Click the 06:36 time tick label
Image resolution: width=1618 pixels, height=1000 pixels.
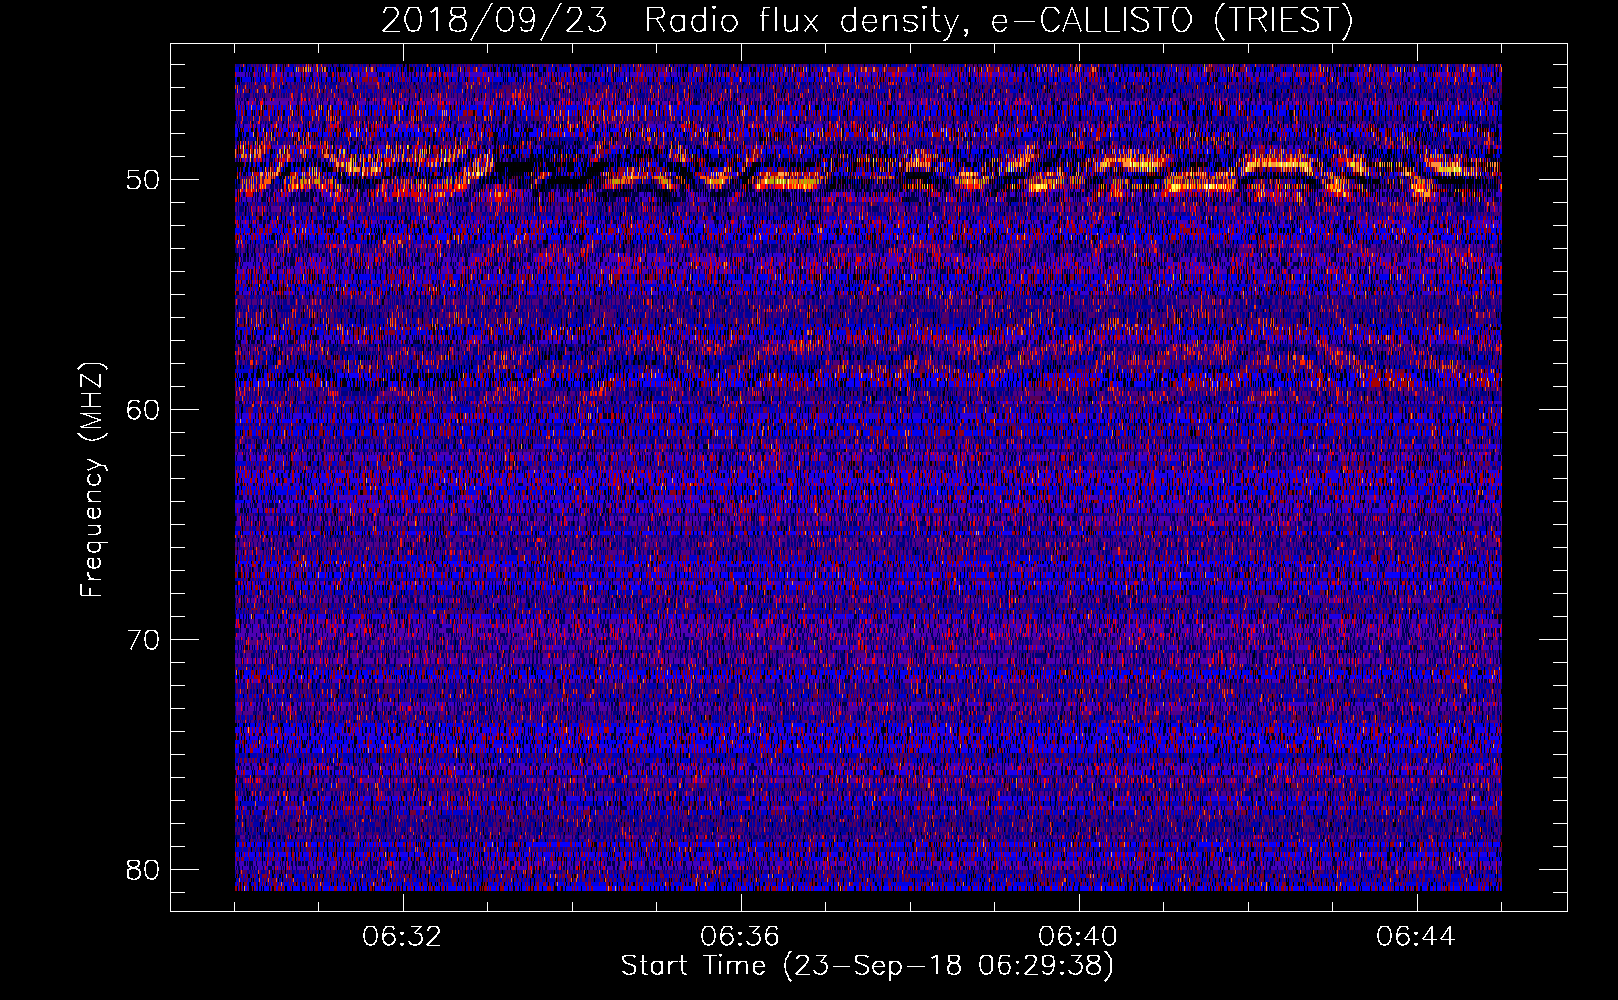pyautogui.click(x=740, y=937)
